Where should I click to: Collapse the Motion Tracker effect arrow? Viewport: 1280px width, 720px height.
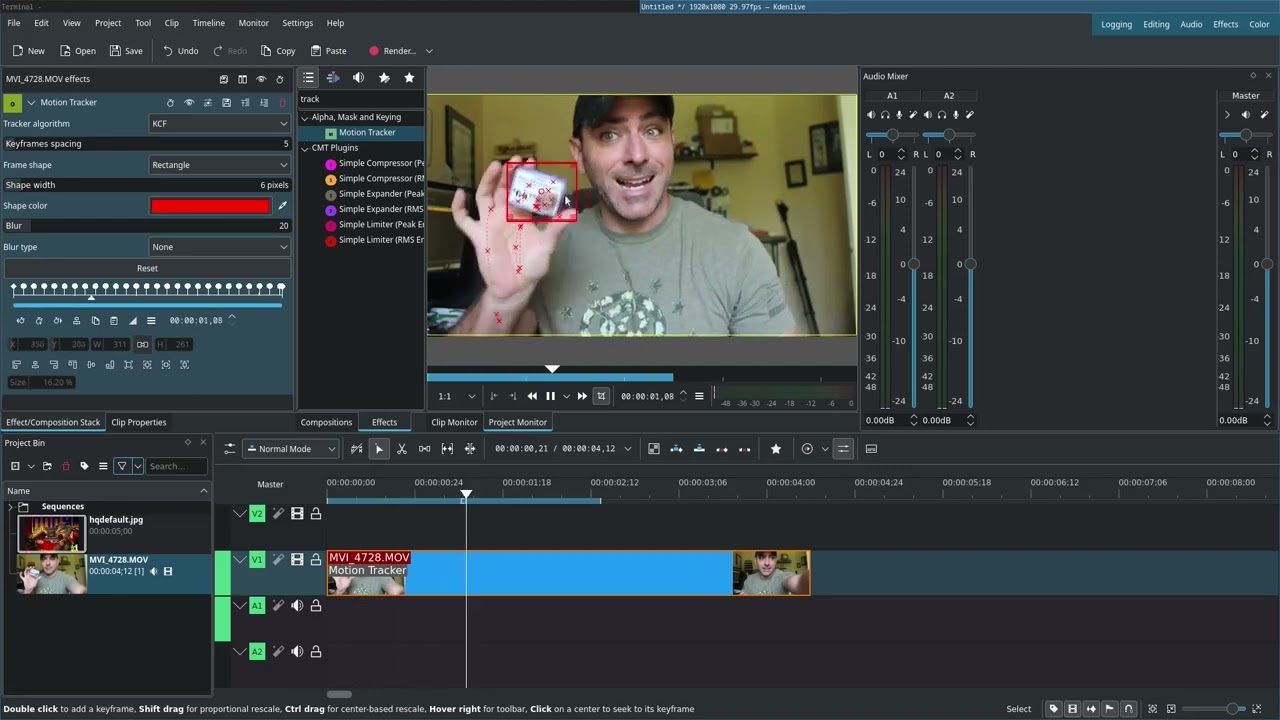31,103
